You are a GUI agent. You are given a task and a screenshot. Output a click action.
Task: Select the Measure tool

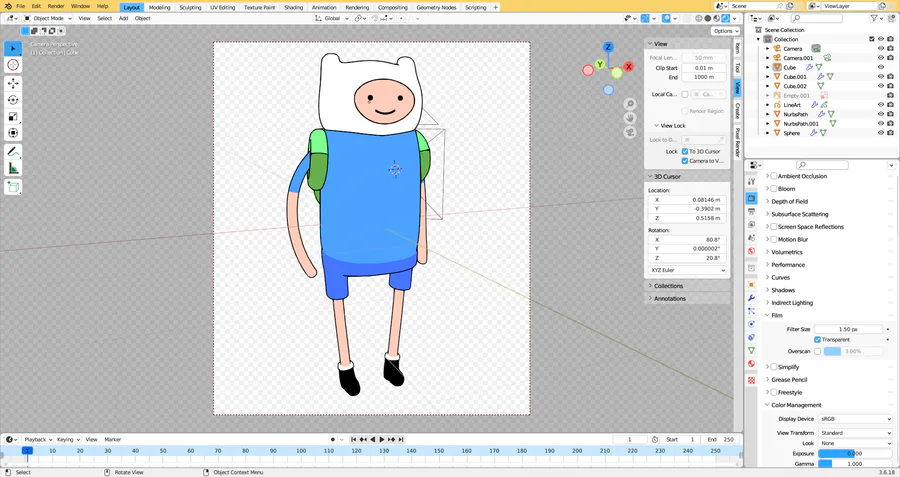click(x=13, y=168)
